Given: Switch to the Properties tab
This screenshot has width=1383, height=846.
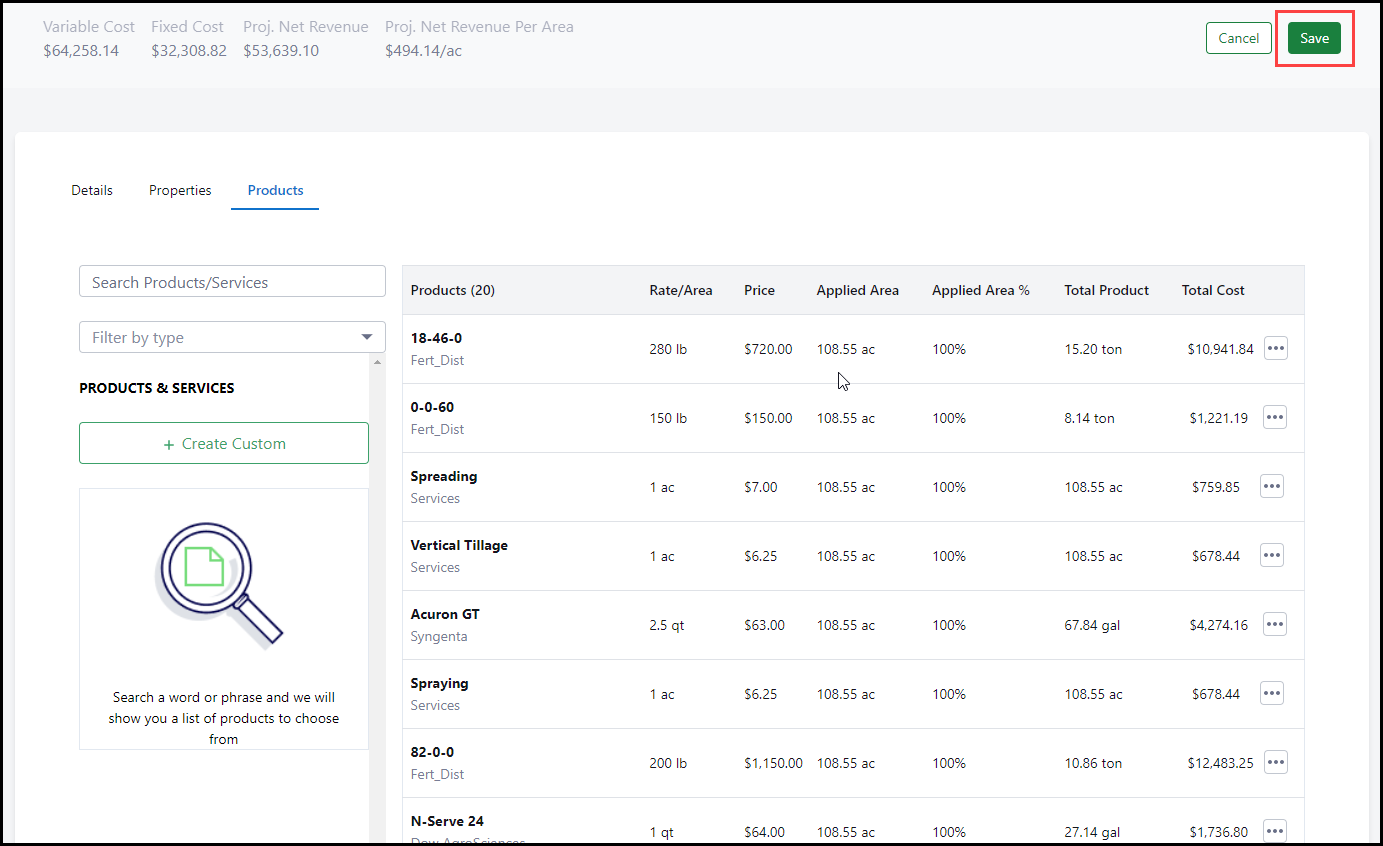Looking at the screenshot, I should click(180, 190).
